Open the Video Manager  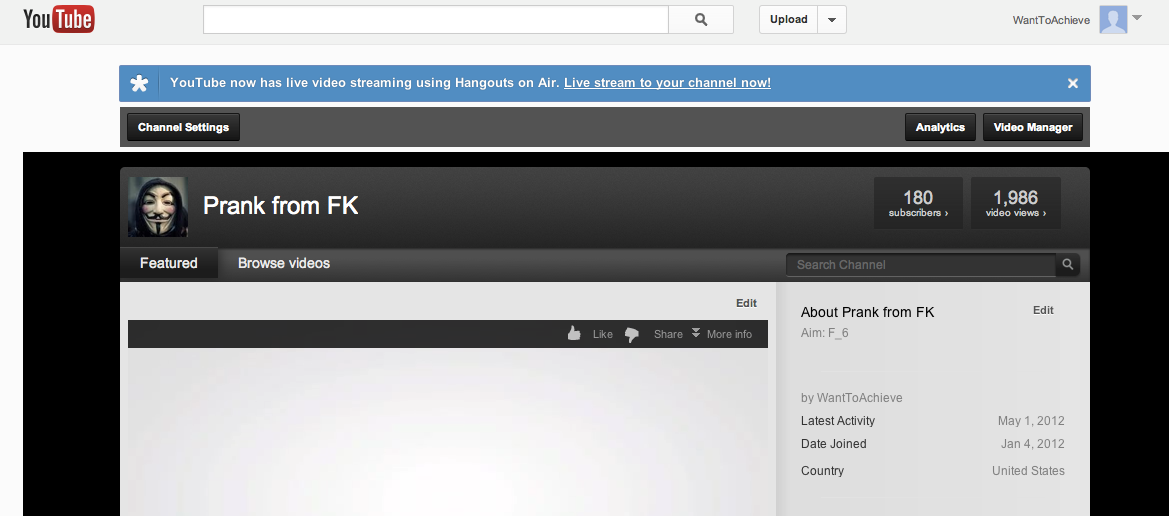coord(1033,127)
